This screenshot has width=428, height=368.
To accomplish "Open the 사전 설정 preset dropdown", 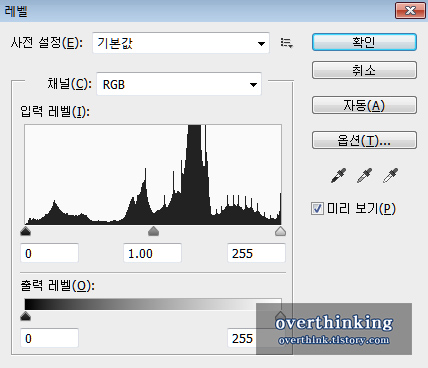I will (181, 43).
